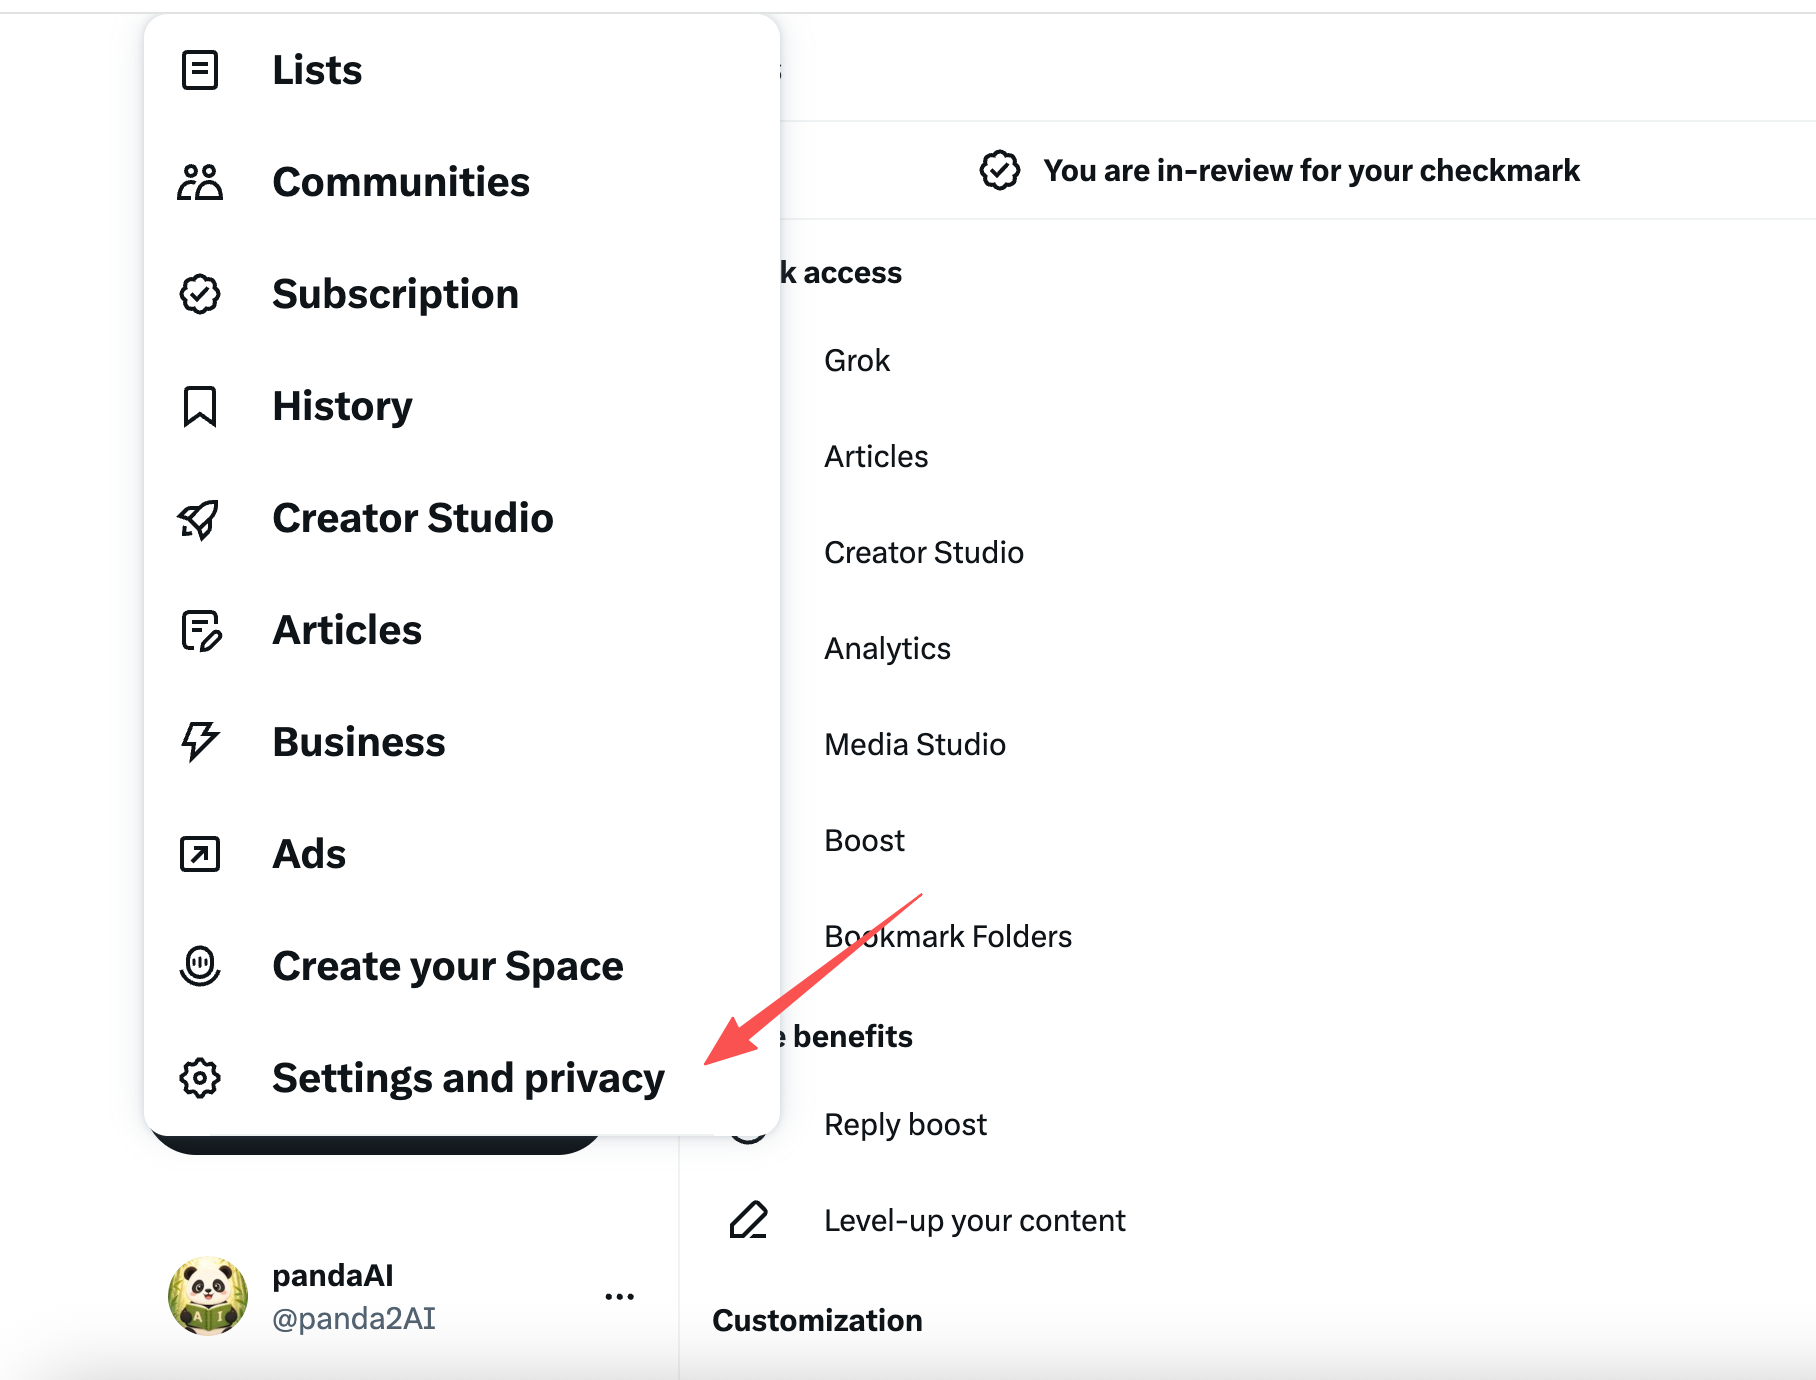The width and height of the screenshot is (1816, 1380).
Task: Click the pandaAI panda avatar
Action: [208, 1296]
